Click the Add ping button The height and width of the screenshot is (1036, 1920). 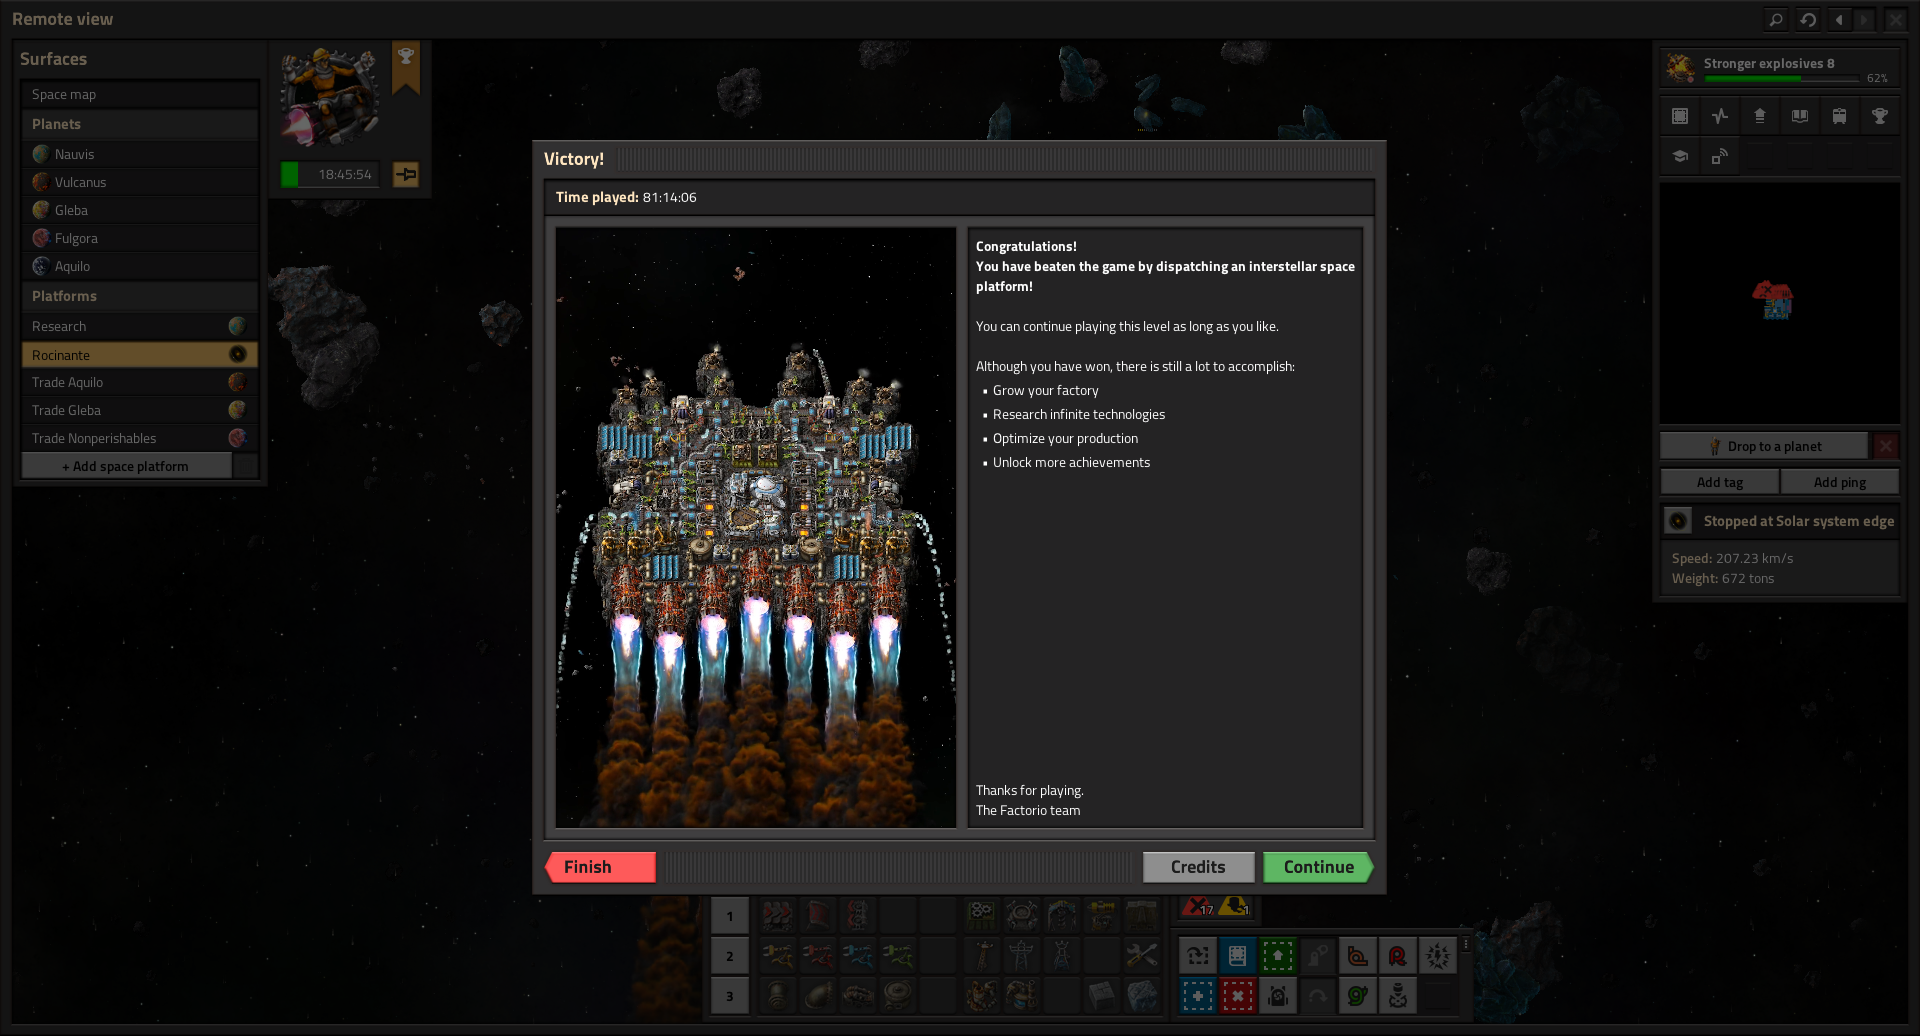[1839, 482]
